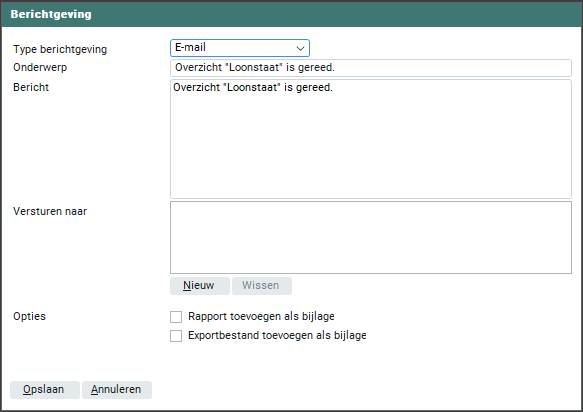
Task: Click blank area inside the Bericht message box
Action: pos(371,149)
